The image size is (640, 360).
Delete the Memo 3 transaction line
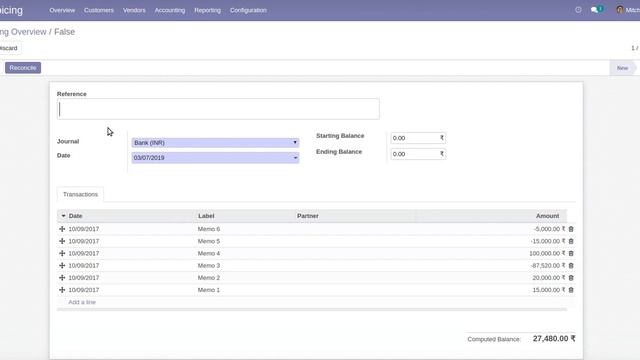(x=571, y=266)
